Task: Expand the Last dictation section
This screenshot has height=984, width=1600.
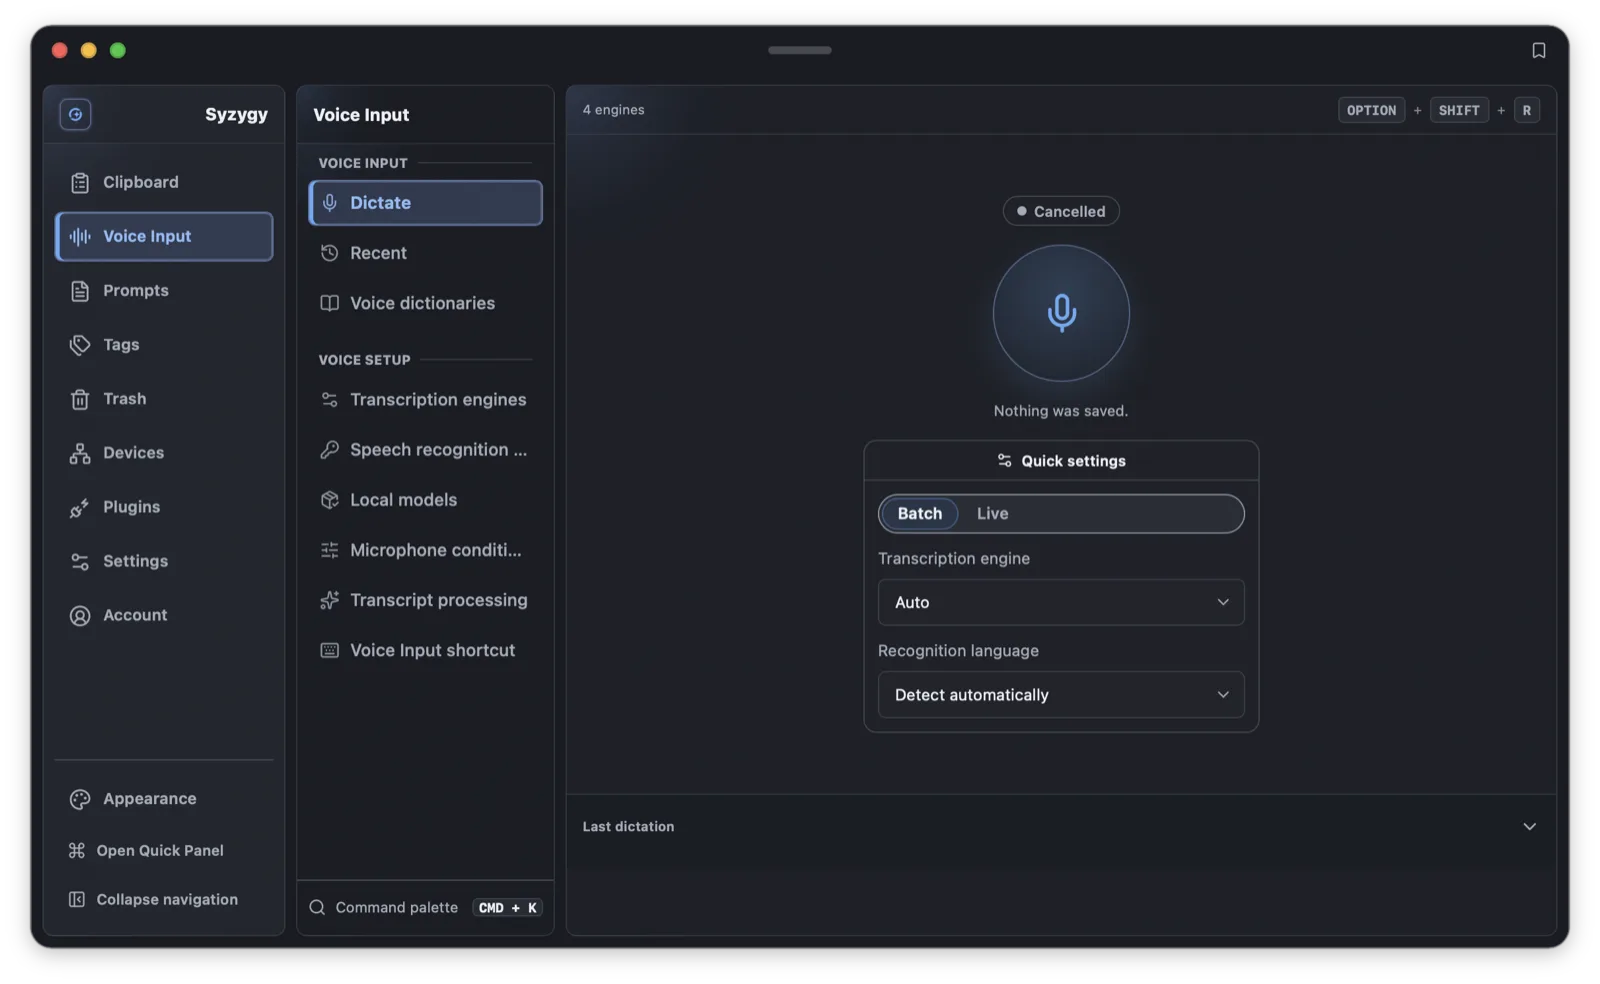Action: click(x=1061, y=826)
